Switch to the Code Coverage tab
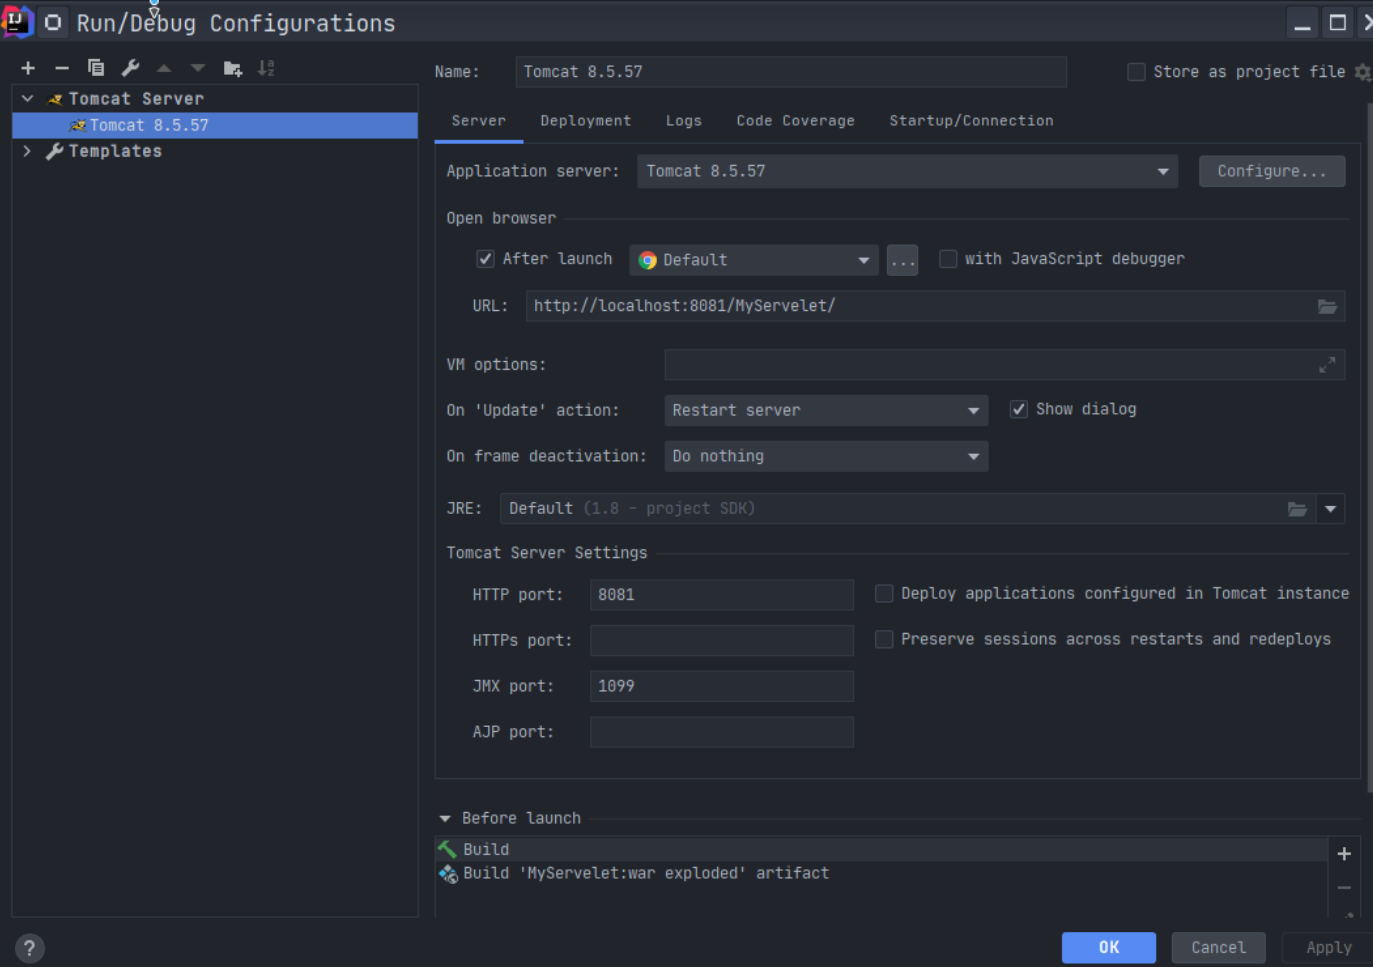 (796, 121)
